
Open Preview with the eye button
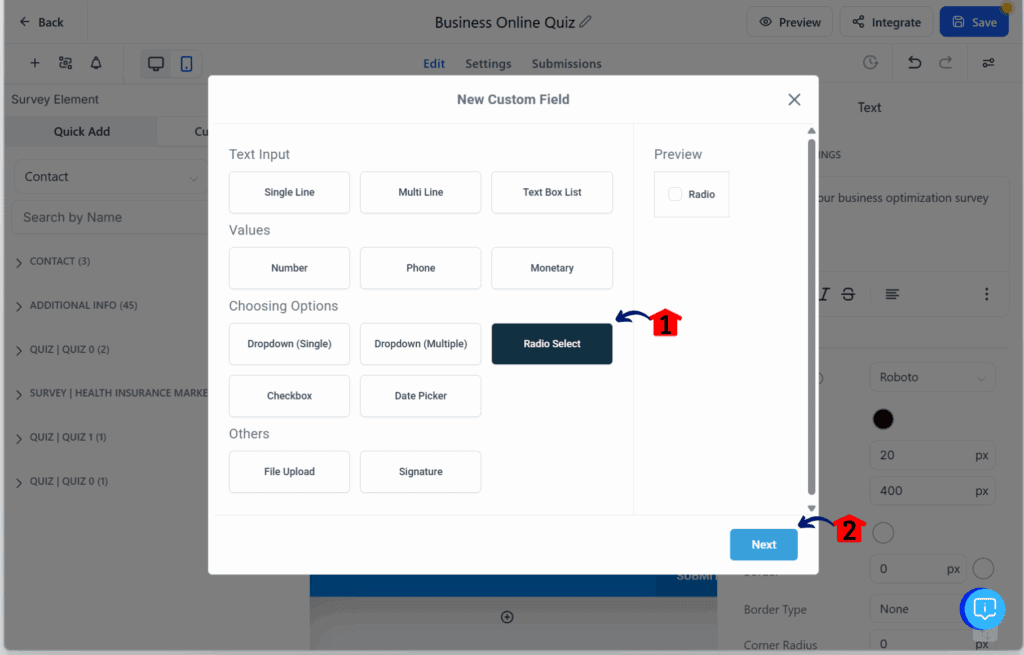tap(790, 22)
